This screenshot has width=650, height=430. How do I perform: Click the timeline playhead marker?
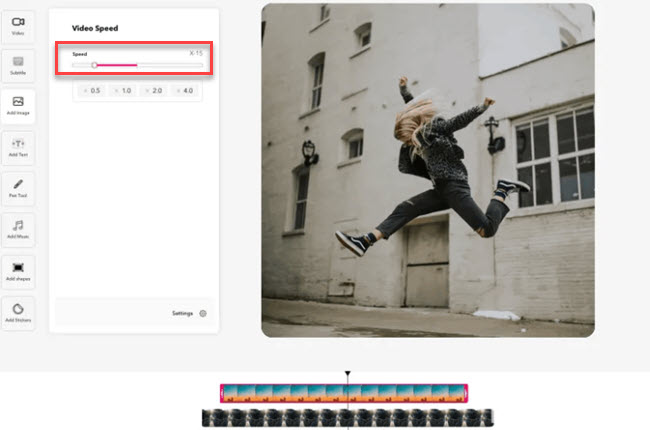click(348, 373)
